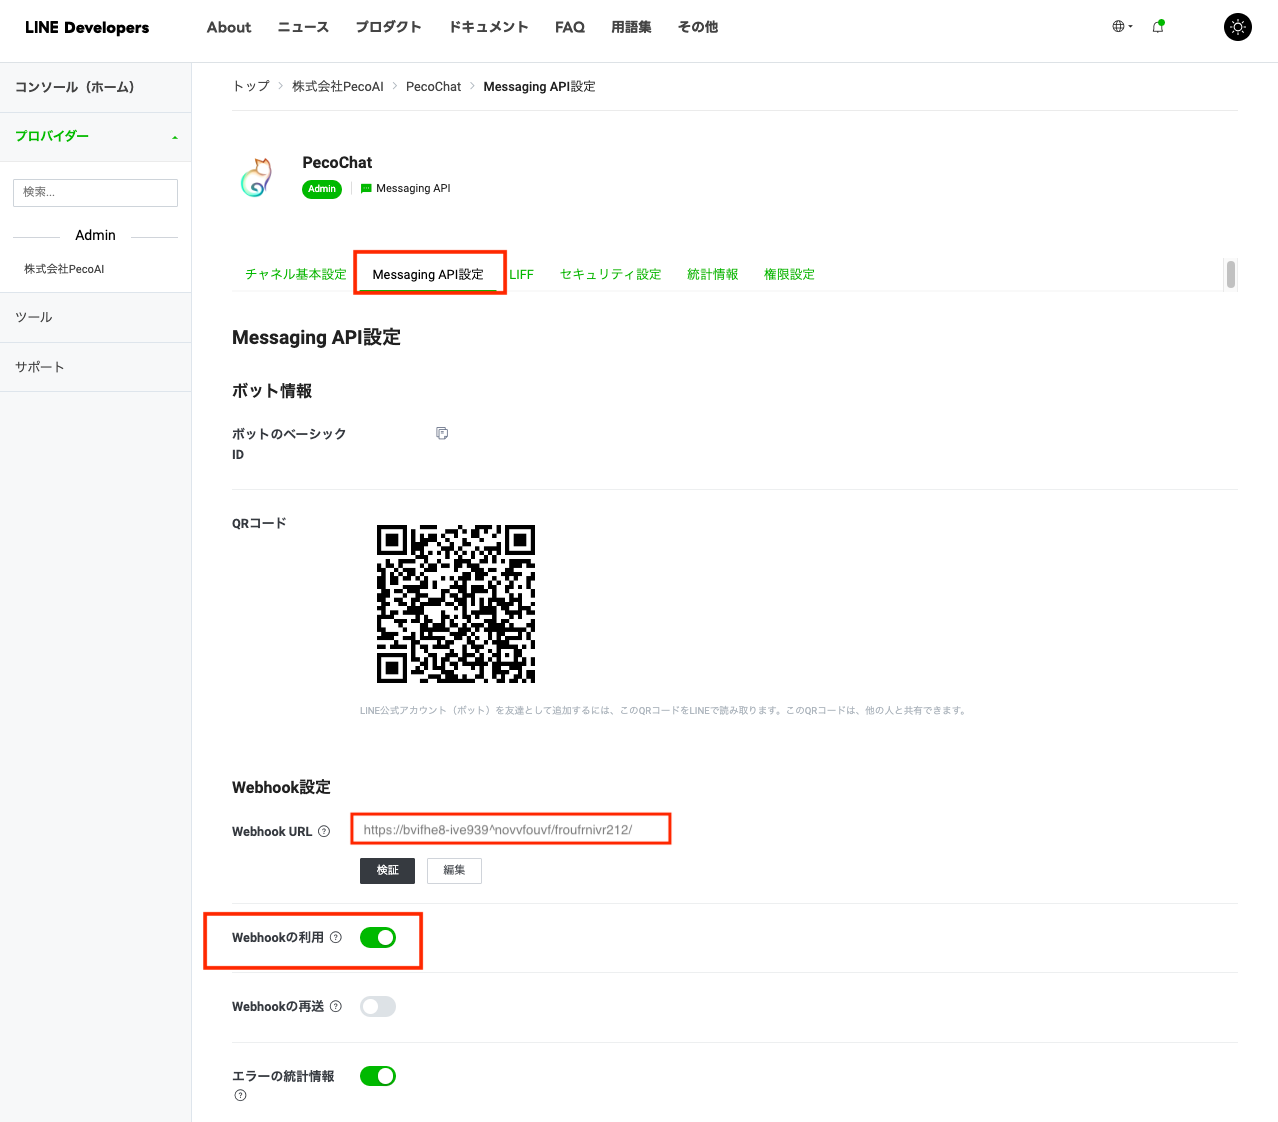Enable the Webhookの再送 toggle
The height and width of the screenshot is (1122, 1278).
tap(377, 1006)
